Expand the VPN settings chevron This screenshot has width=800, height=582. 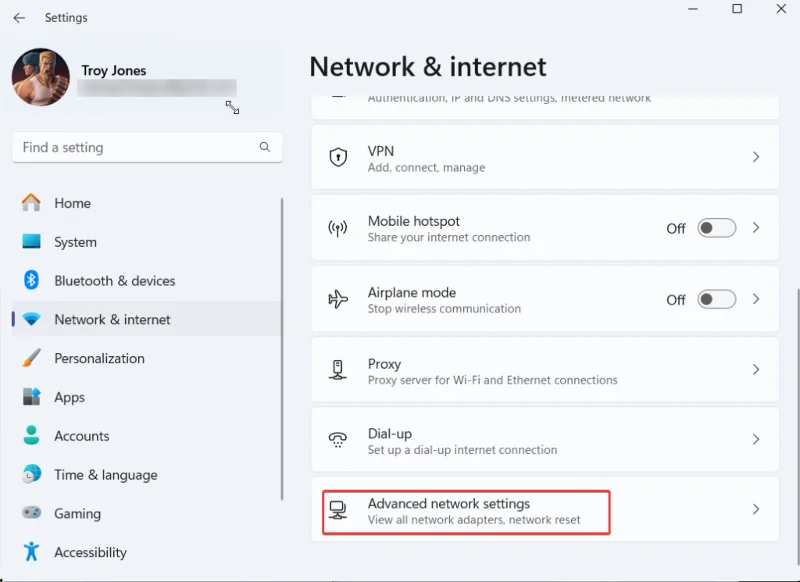click(x=757, y=157)
